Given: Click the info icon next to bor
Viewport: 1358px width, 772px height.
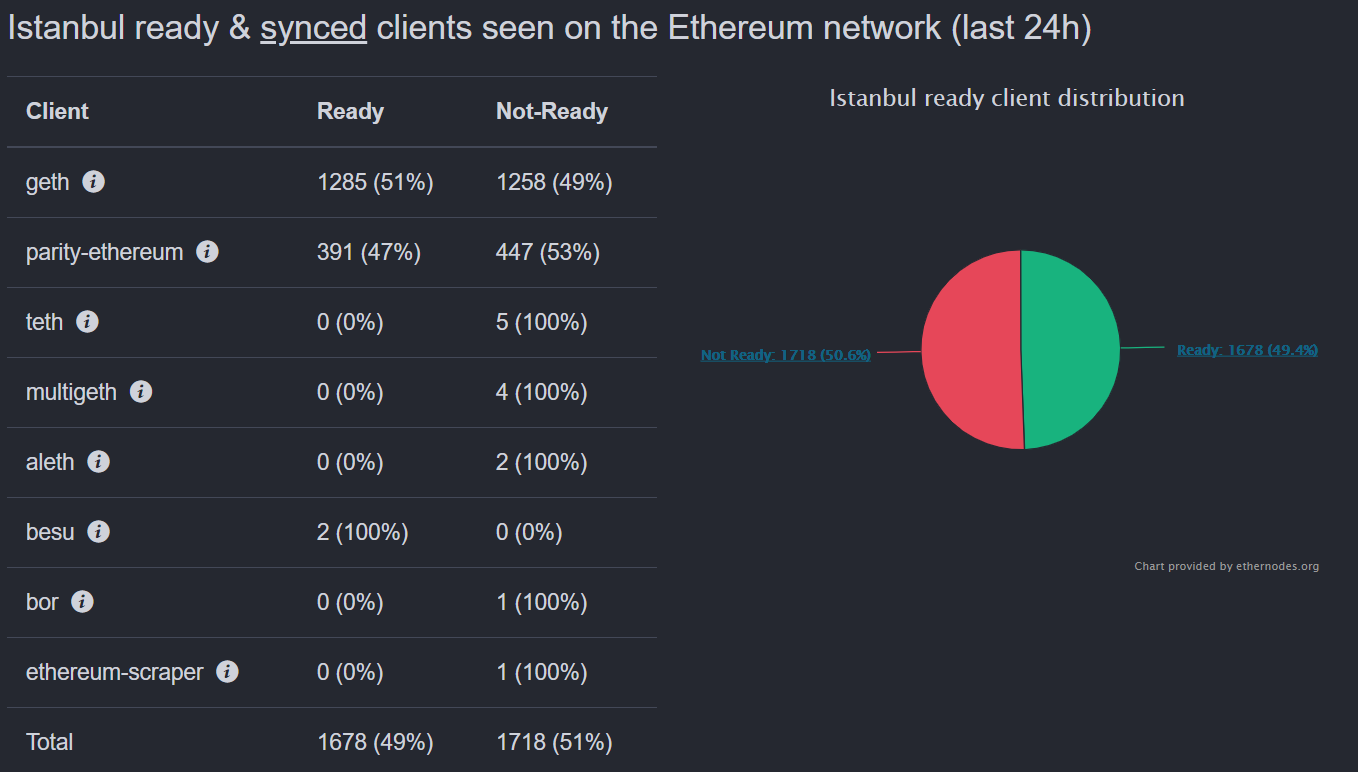Looking at the screenshot, I should [x=83, y=602].
